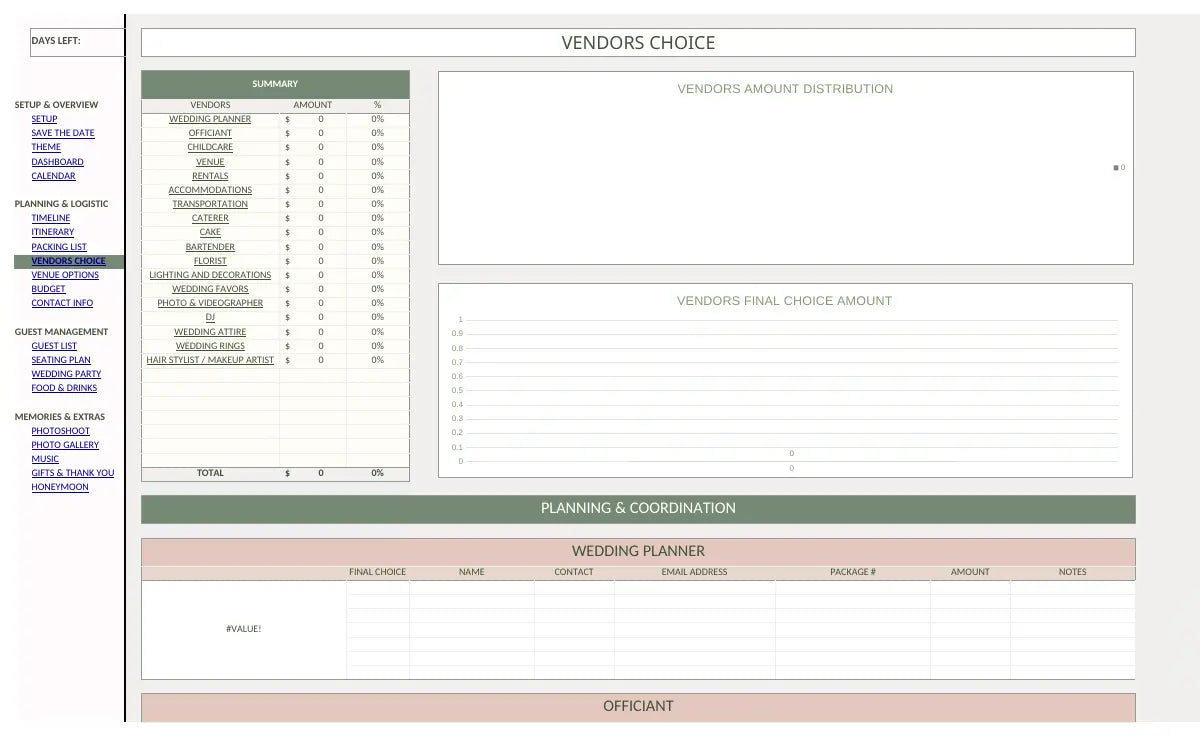Select VENUE vendor link in summary
The image size is (1200, 737).
210,162
